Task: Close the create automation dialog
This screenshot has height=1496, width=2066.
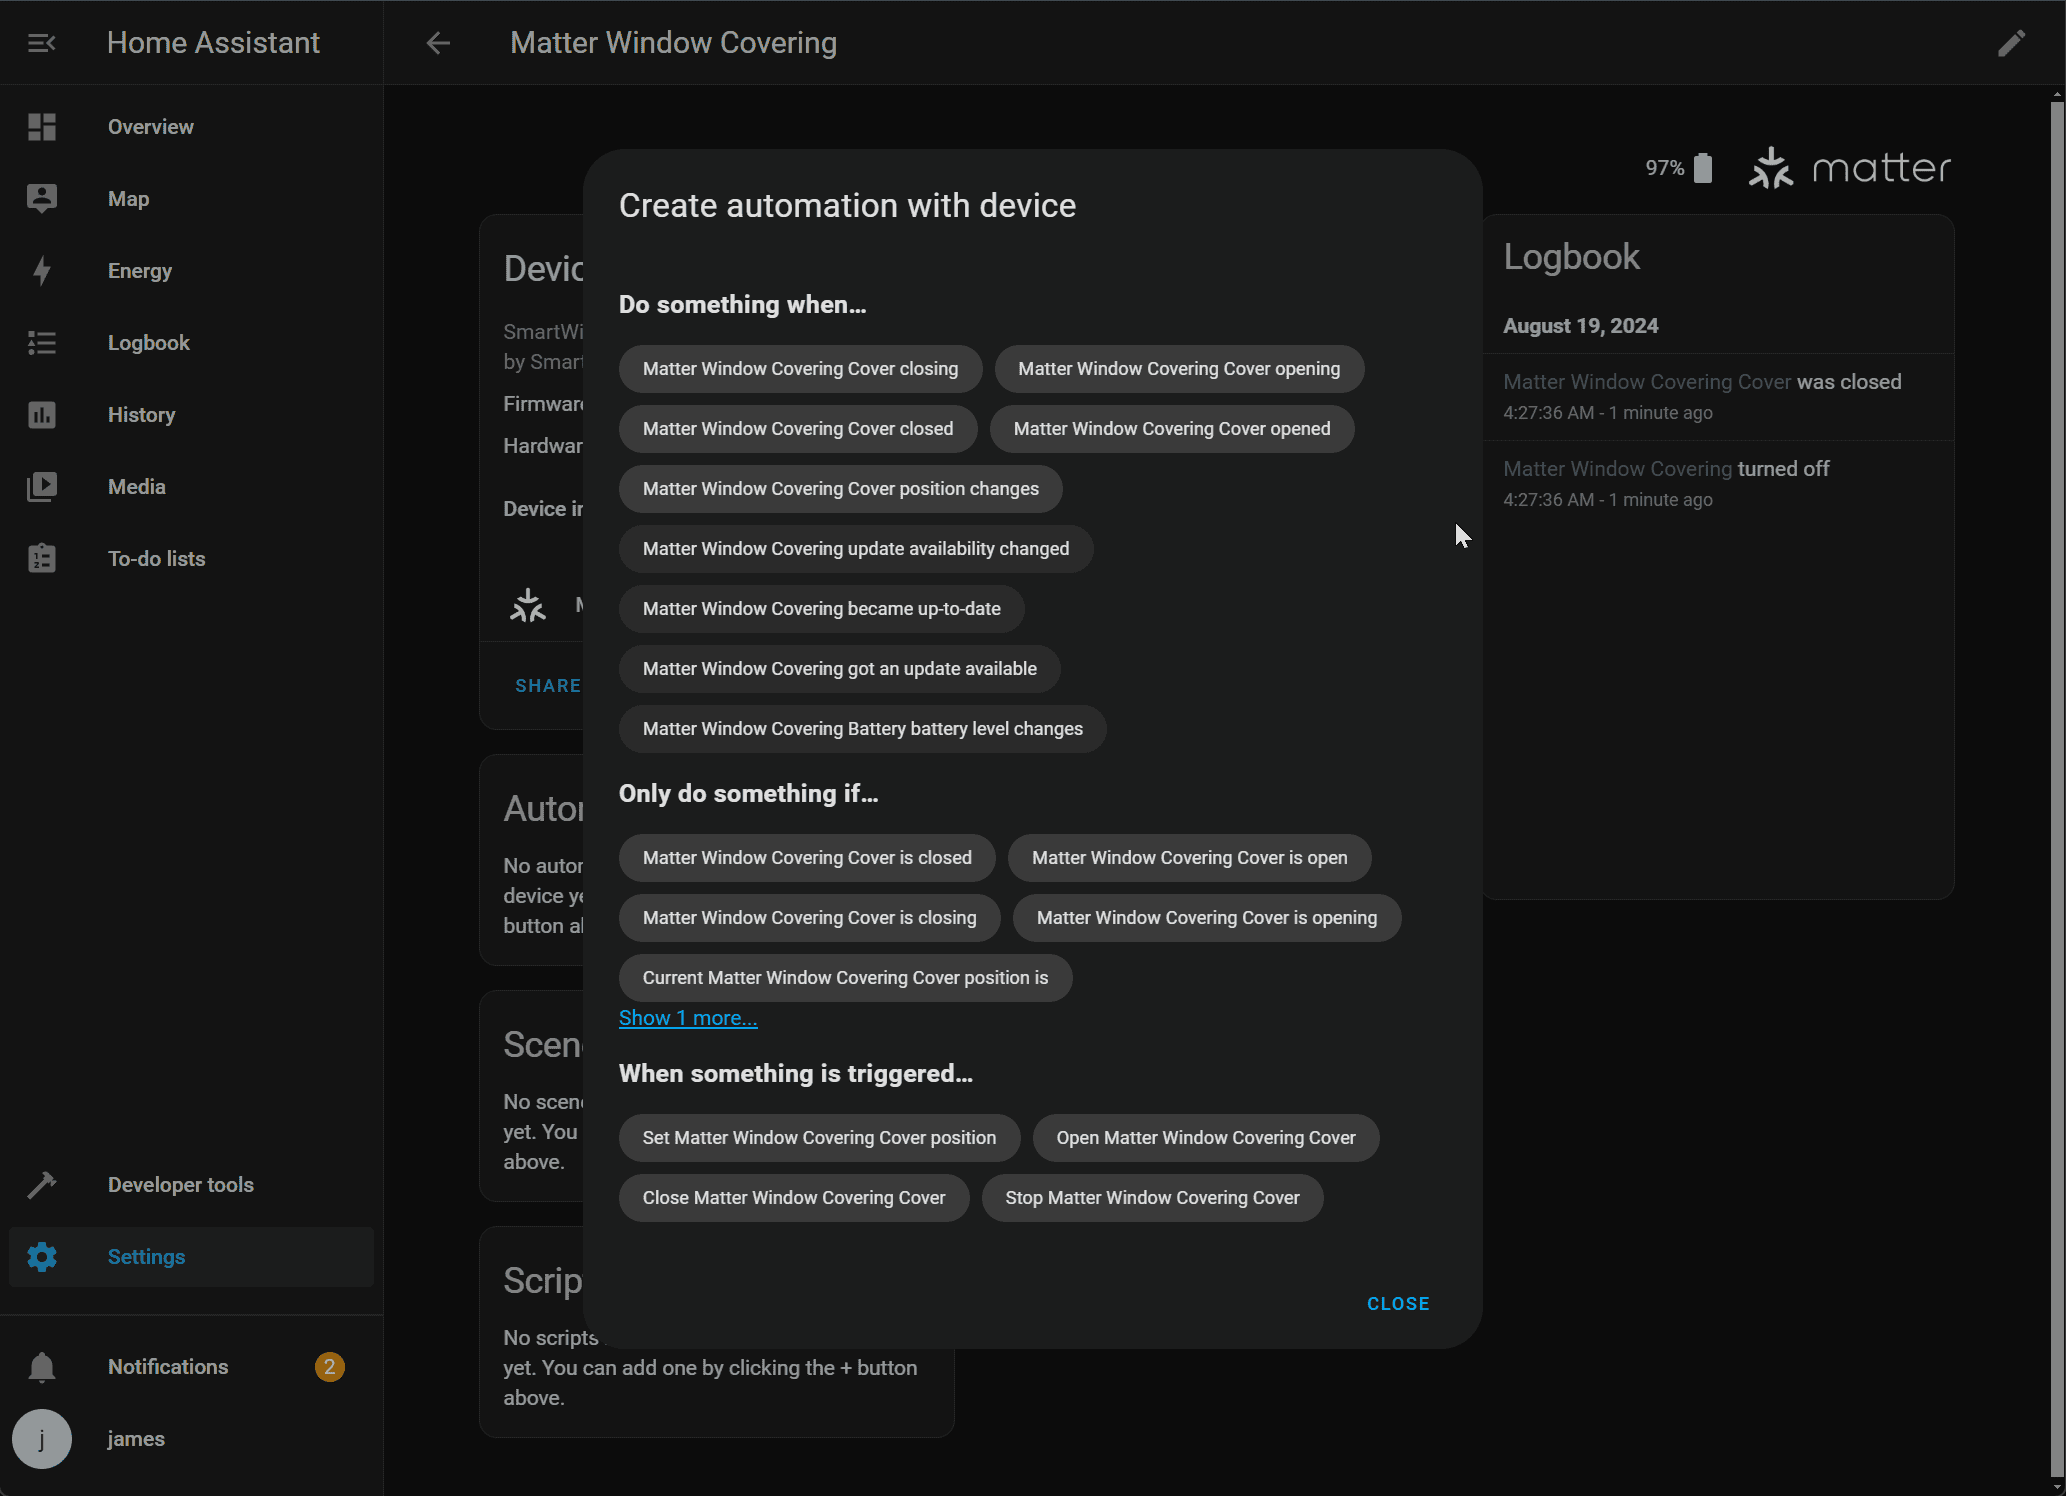Action: point(1398,1304)
